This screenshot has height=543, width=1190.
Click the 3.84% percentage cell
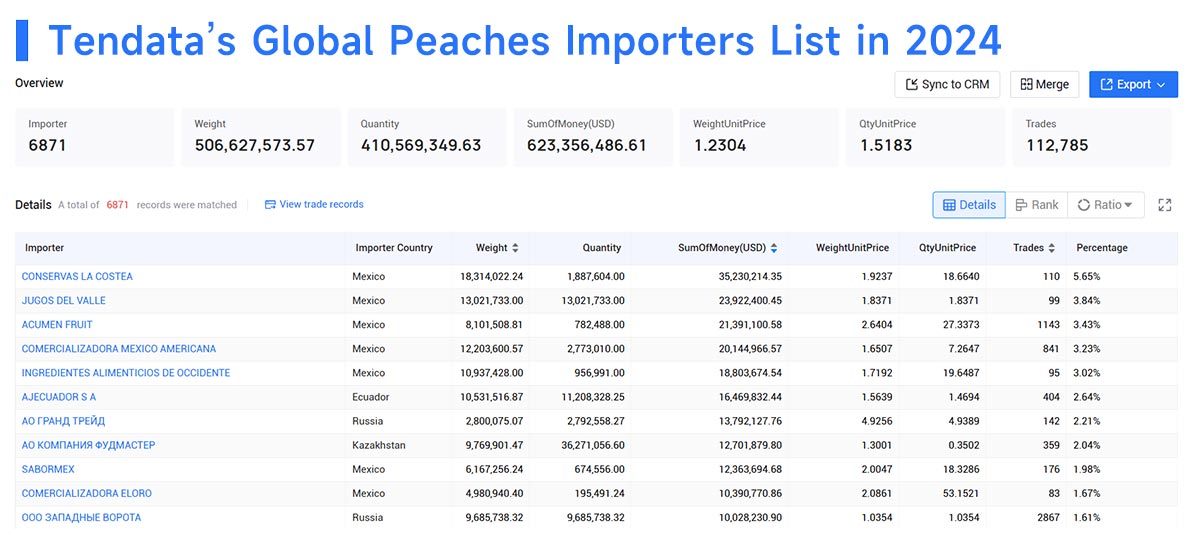1087,301
